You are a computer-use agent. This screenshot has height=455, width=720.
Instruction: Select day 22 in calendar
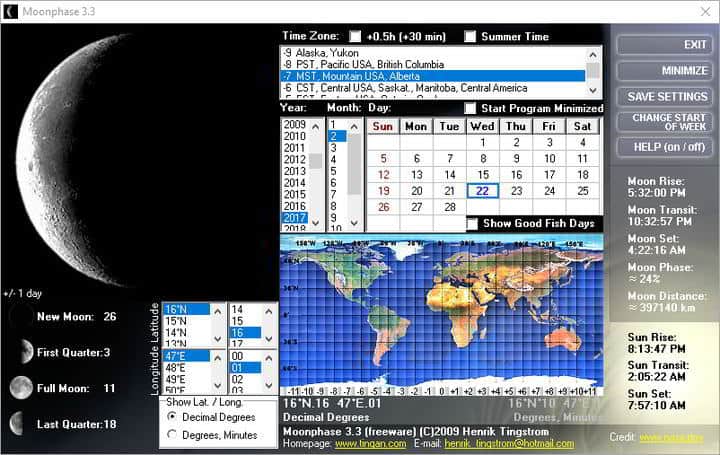tap(483, 191)
